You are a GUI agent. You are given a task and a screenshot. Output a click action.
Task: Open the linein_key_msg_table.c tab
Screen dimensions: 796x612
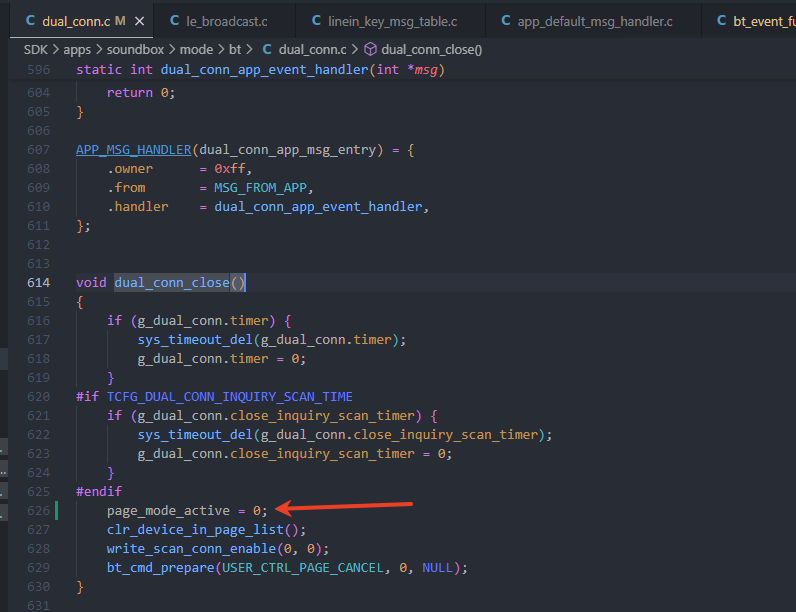pyautogui.click(x=392, y=21)
